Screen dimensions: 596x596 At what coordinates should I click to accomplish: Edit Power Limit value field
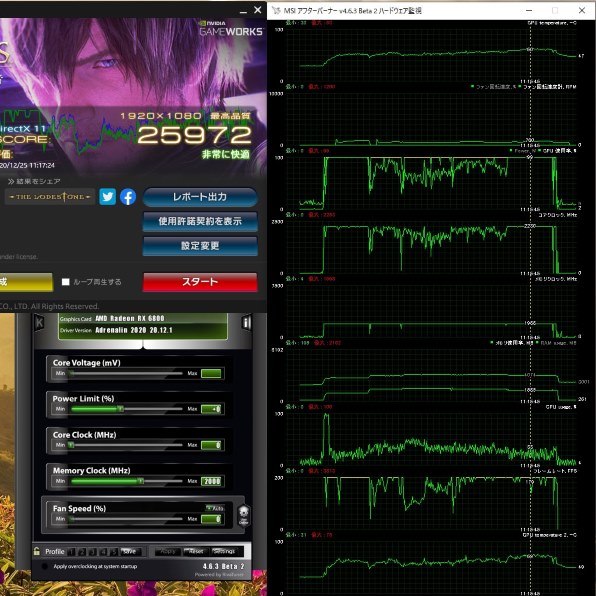pyautogui.click(x=211, y=409)
